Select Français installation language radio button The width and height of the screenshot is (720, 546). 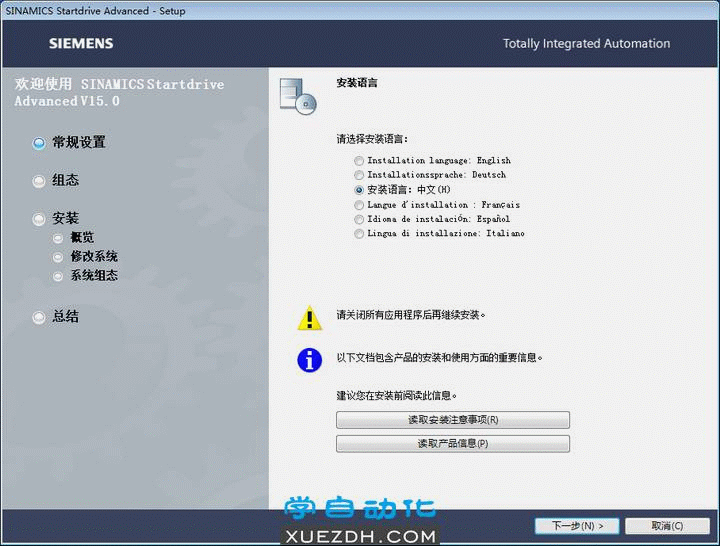coord(359,205)
